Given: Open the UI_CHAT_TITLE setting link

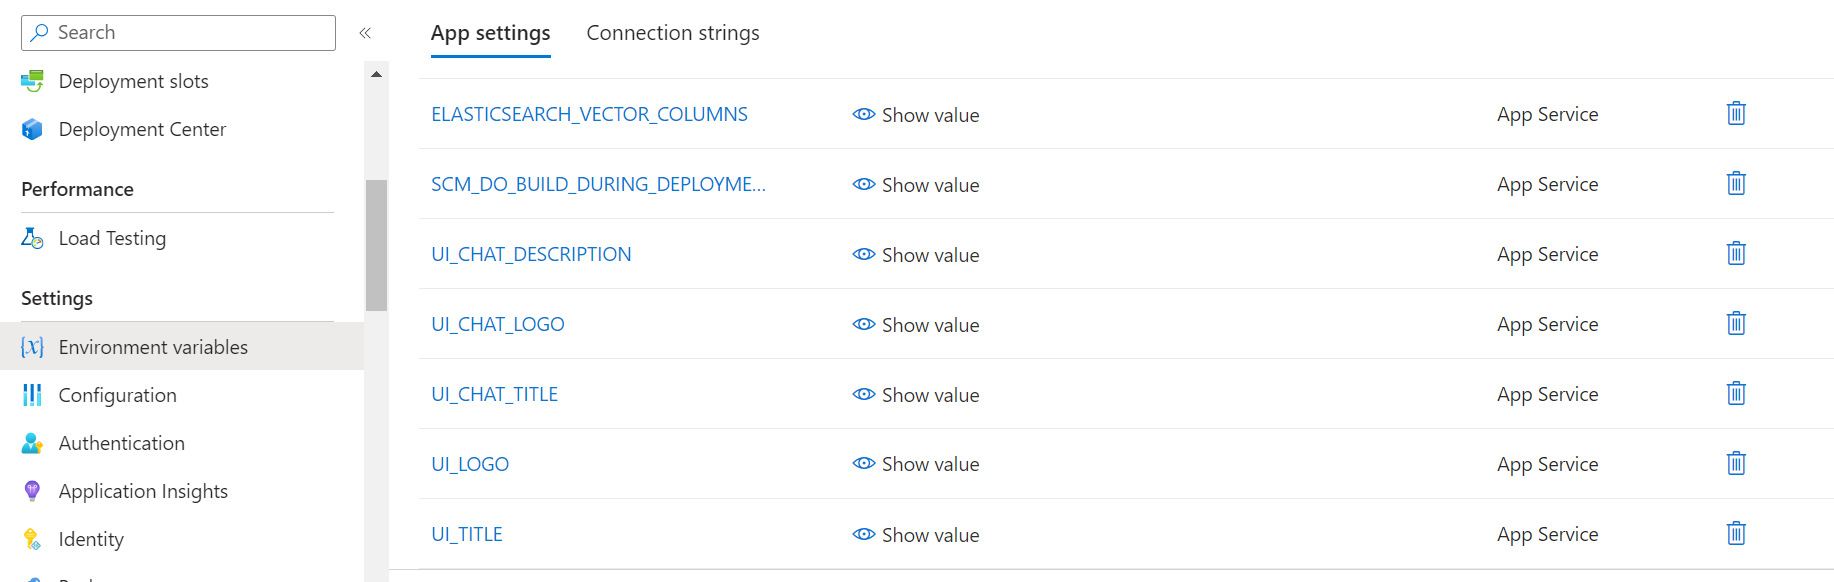Looking at the screenshot, I should [494, 394].
